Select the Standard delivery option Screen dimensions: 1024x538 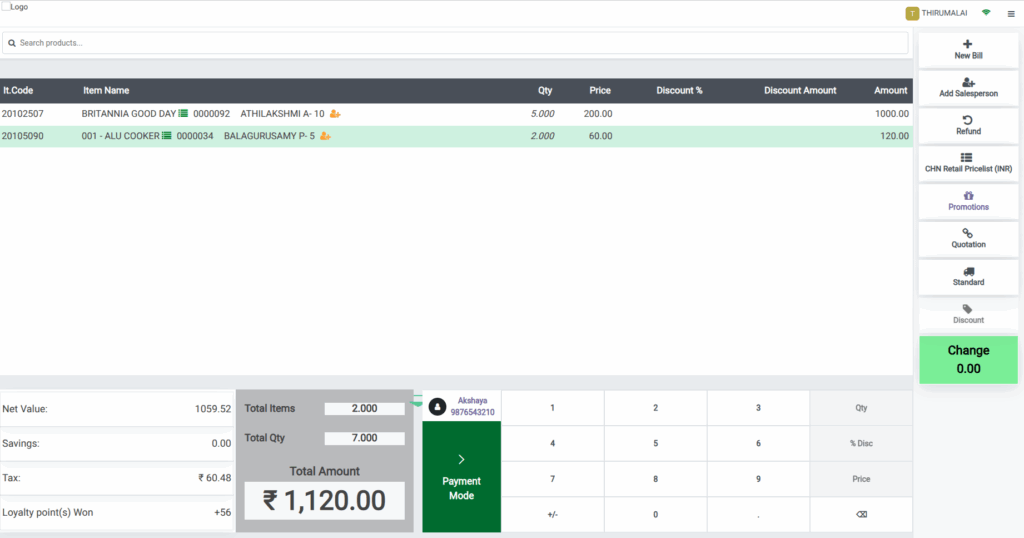click(x=968, y=276)
